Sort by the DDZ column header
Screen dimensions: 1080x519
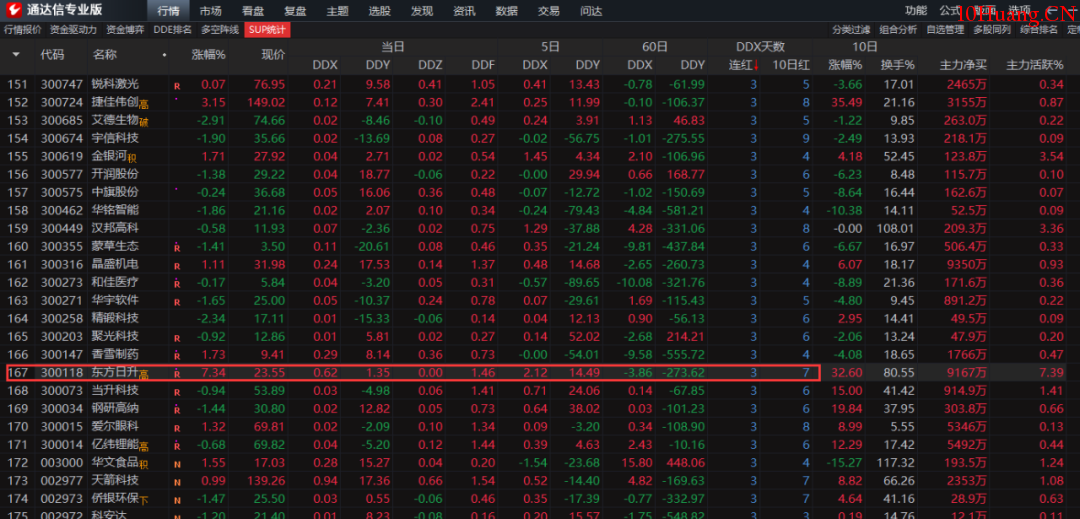430,65
